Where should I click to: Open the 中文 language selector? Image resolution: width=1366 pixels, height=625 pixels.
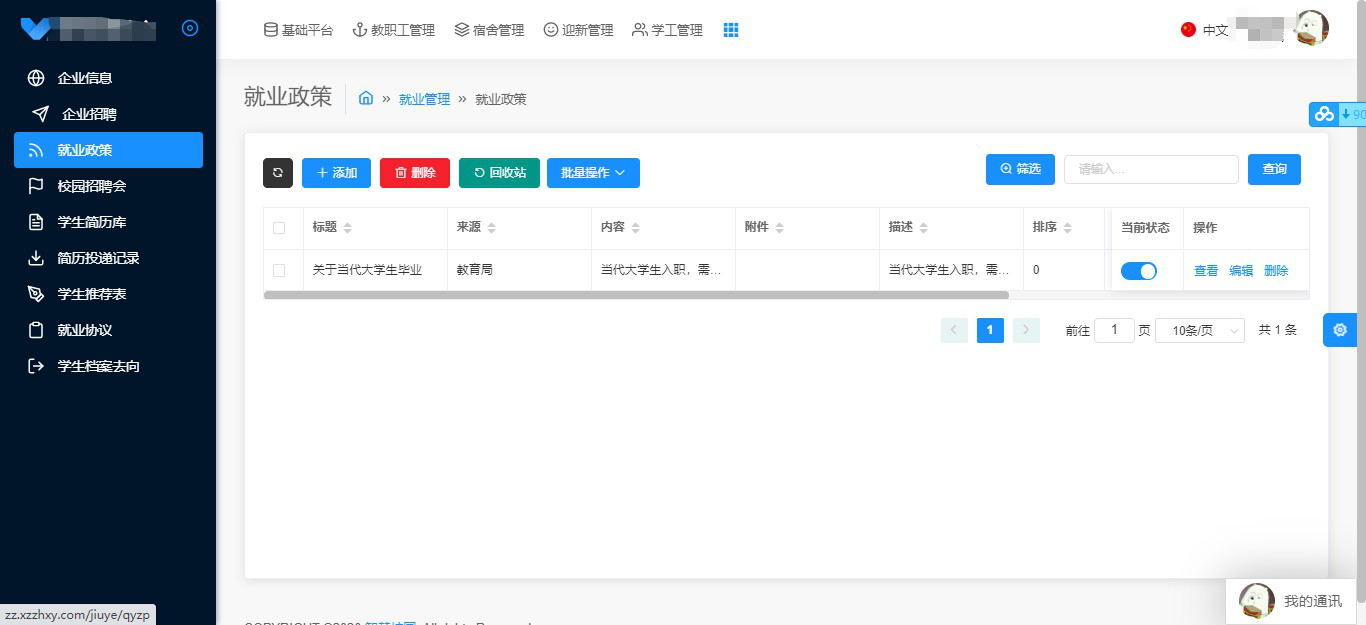(1205, 30)
